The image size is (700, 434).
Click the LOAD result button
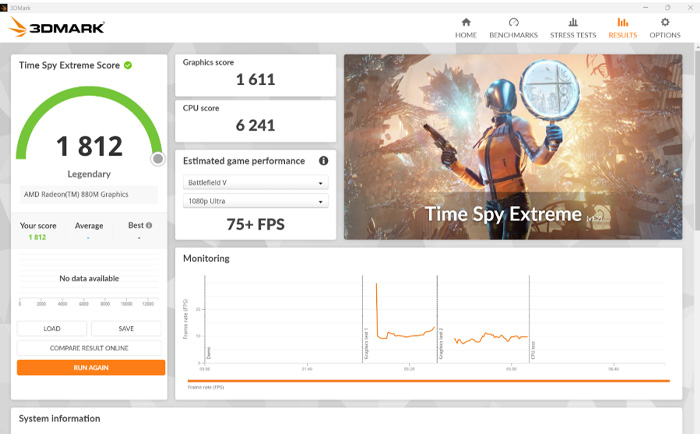[52, 328]
